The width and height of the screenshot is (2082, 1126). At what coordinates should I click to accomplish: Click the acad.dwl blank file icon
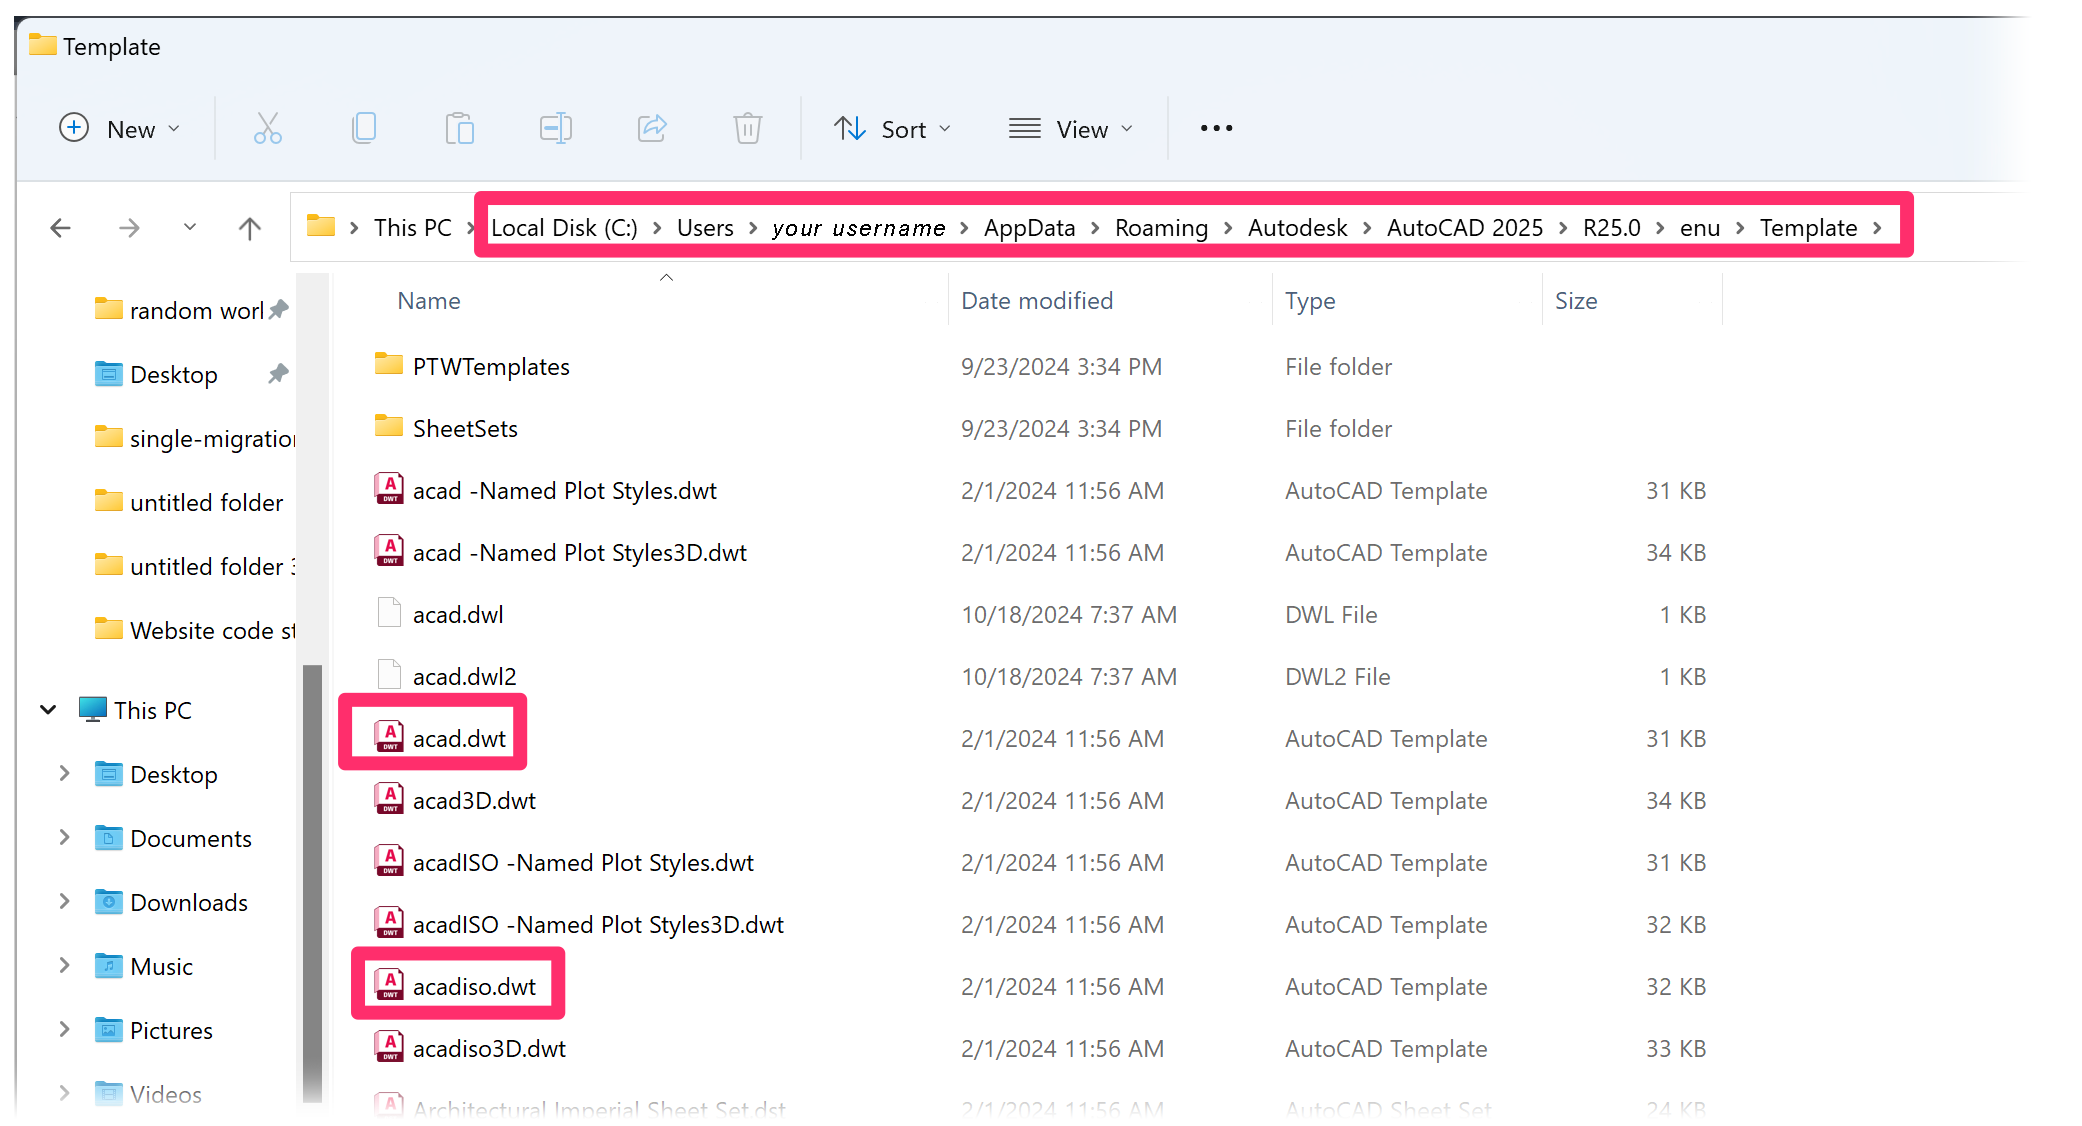click(389, 613)
